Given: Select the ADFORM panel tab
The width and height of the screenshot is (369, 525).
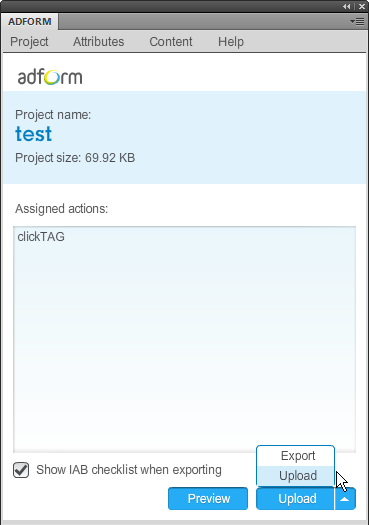Looking at the screenshot, I should pos(30,22).
